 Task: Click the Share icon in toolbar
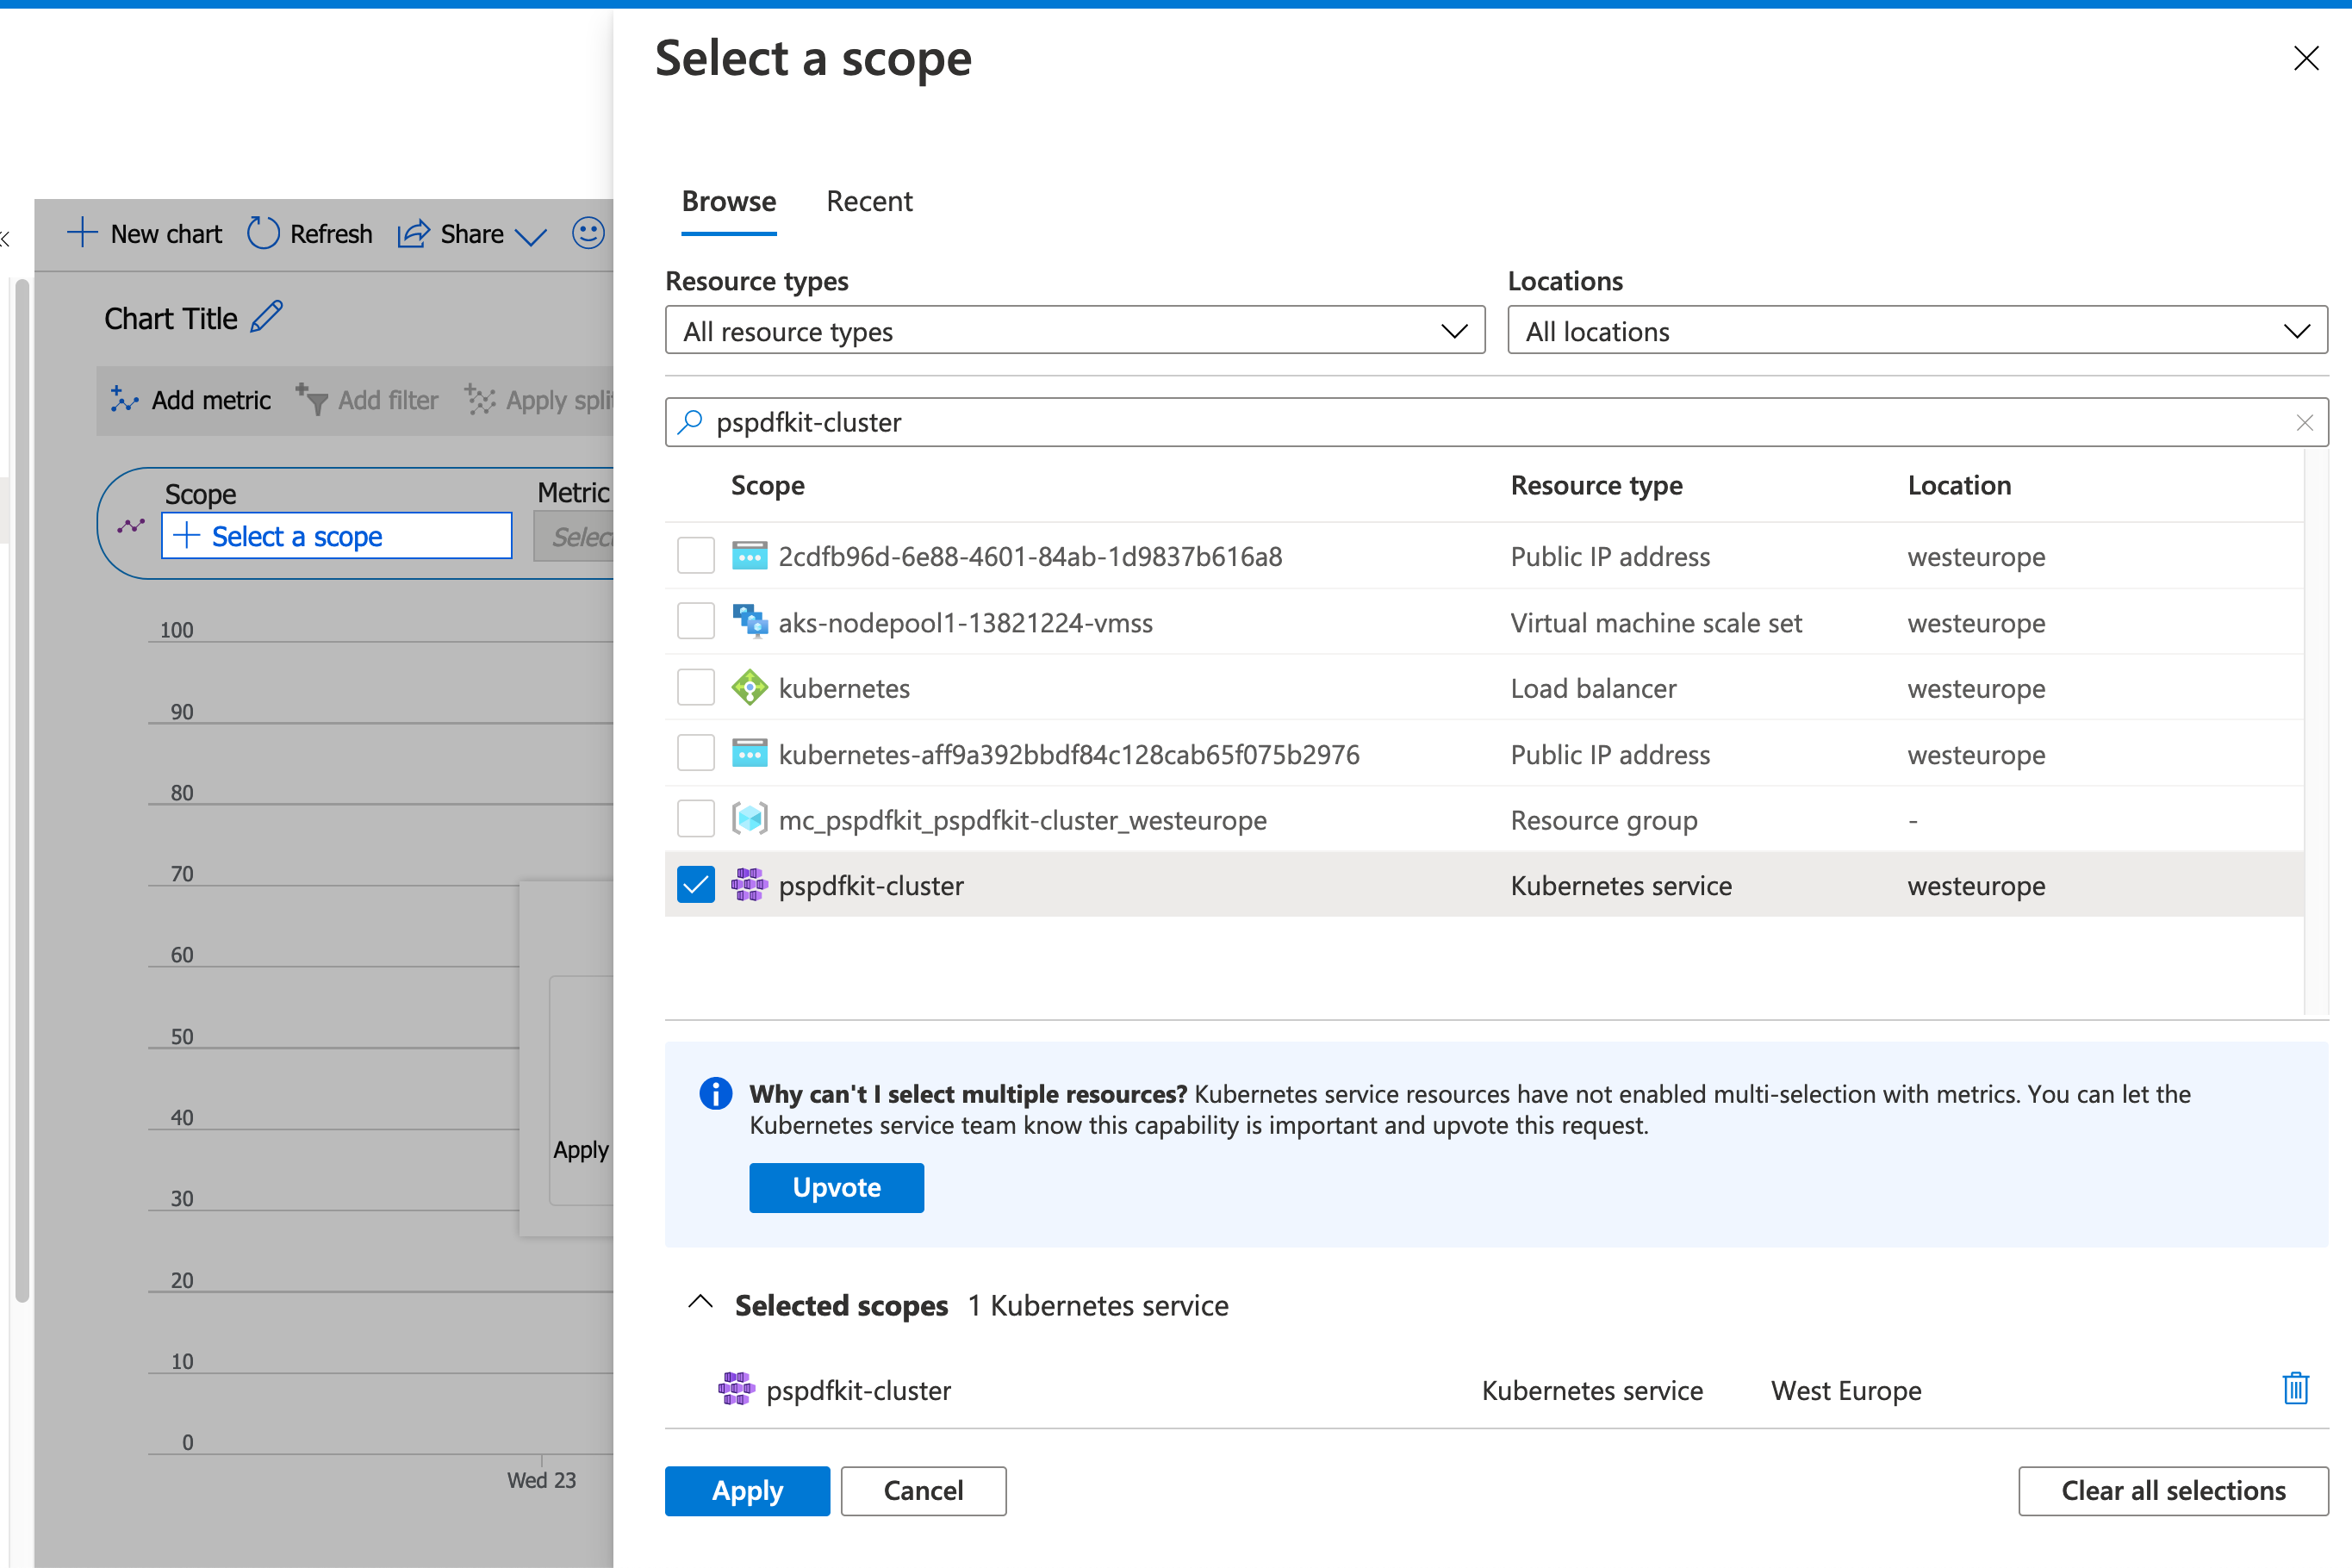[x=413, y=233]
